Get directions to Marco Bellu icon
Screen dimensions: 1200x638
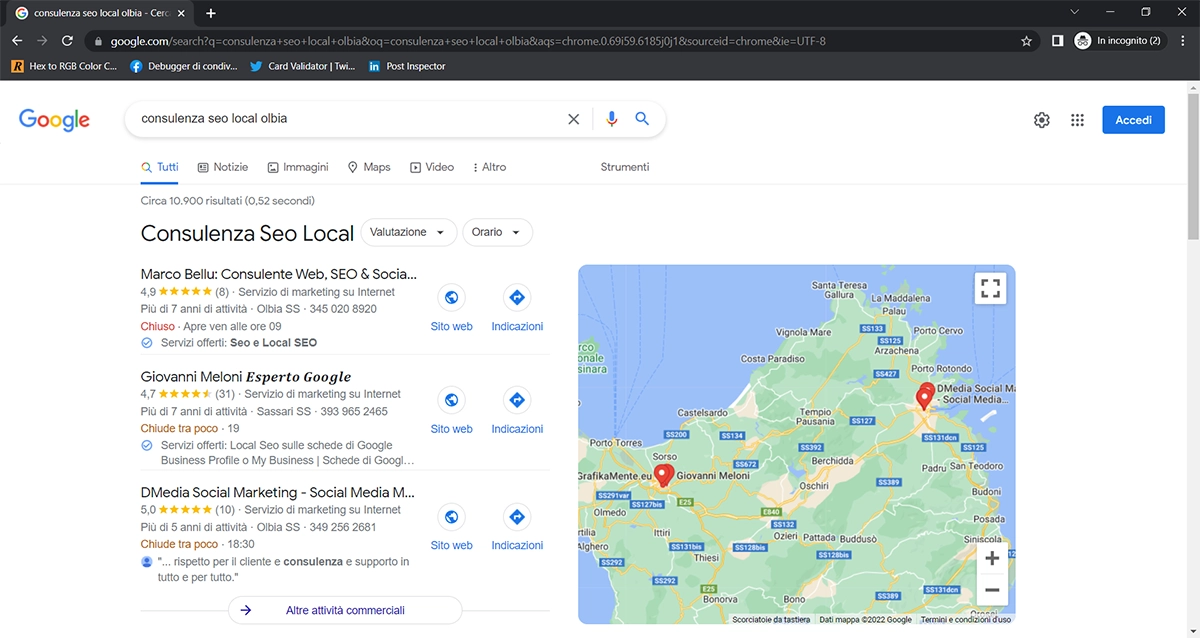pyautogui.click(x=517, y=297)
